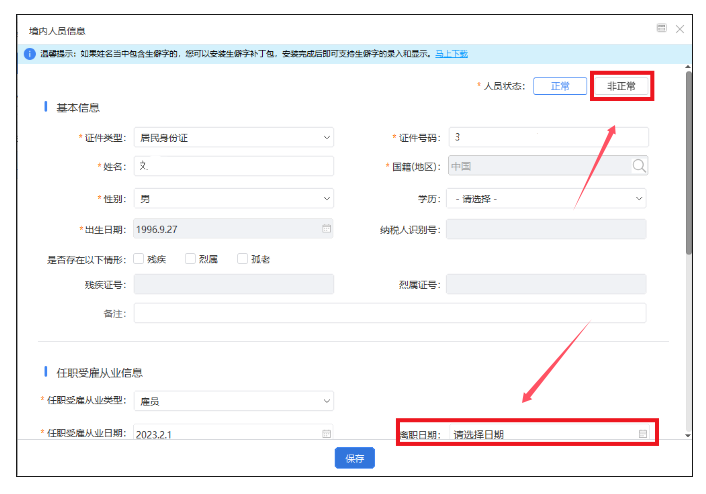Open the 性别 dropdown
Image resolution: width=706 pixels, height=494 pixels.
[234, 199]
